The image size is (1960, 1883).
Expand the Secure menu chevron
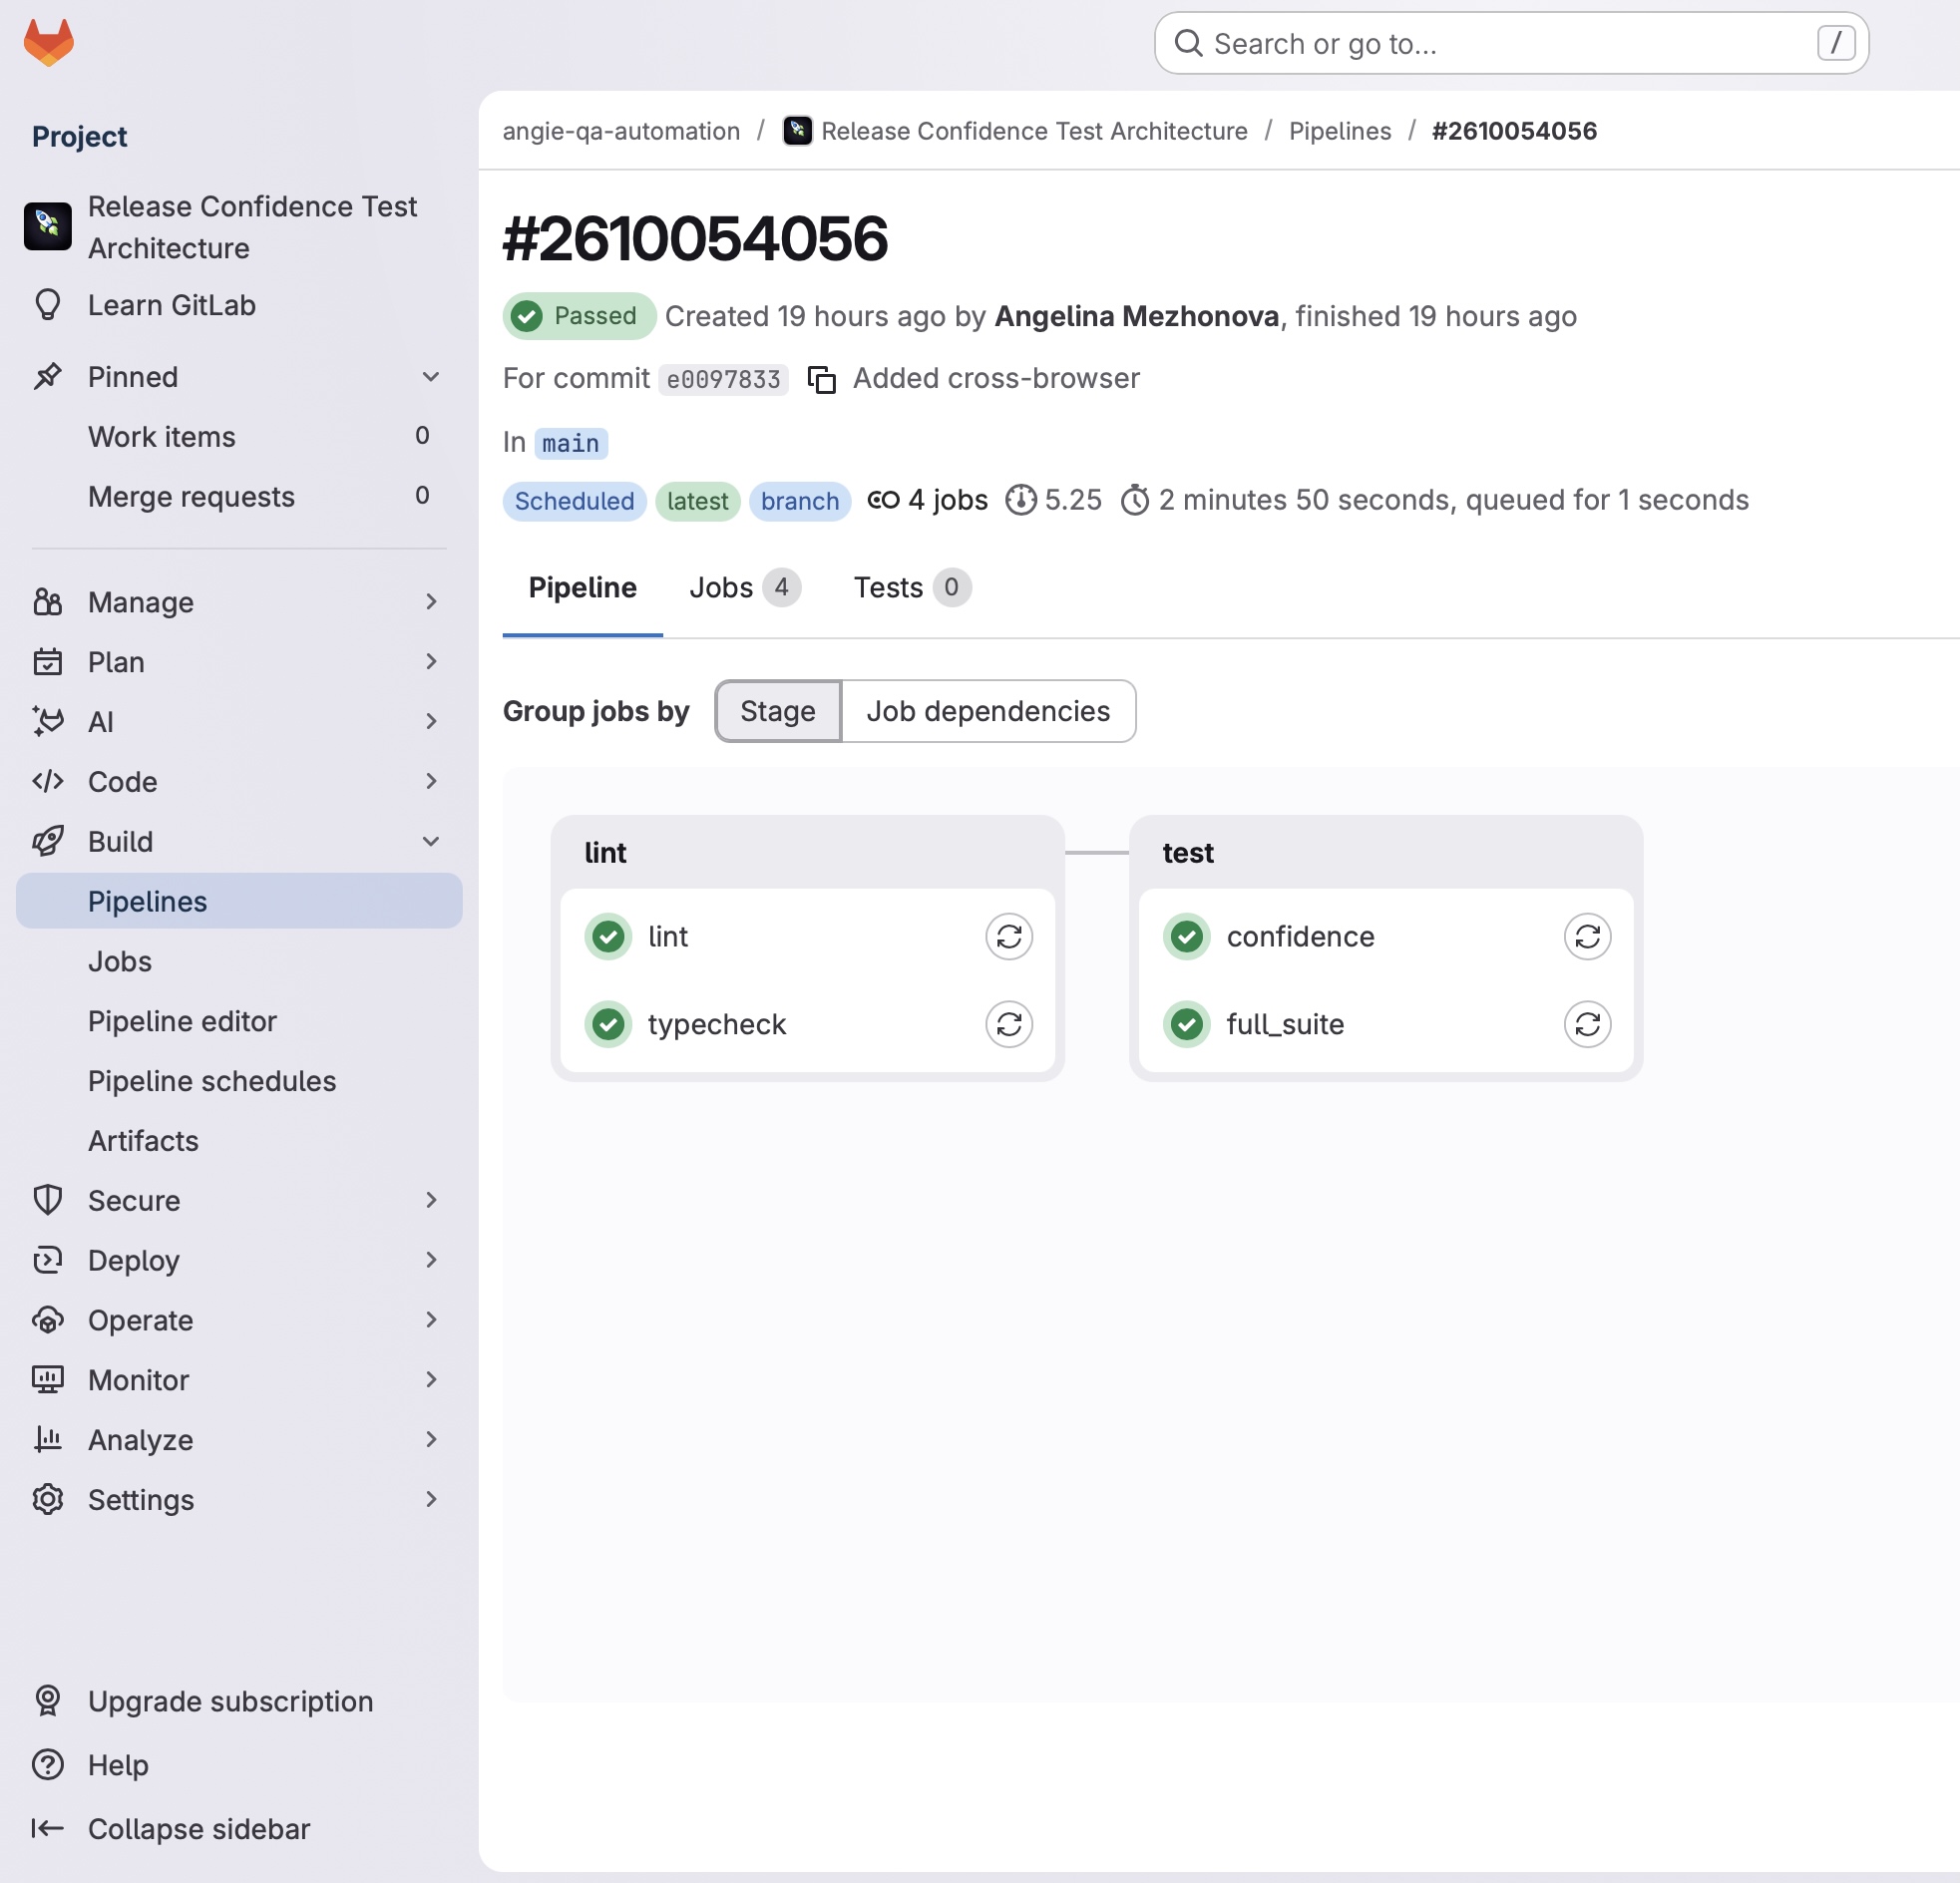(431, 1200)
